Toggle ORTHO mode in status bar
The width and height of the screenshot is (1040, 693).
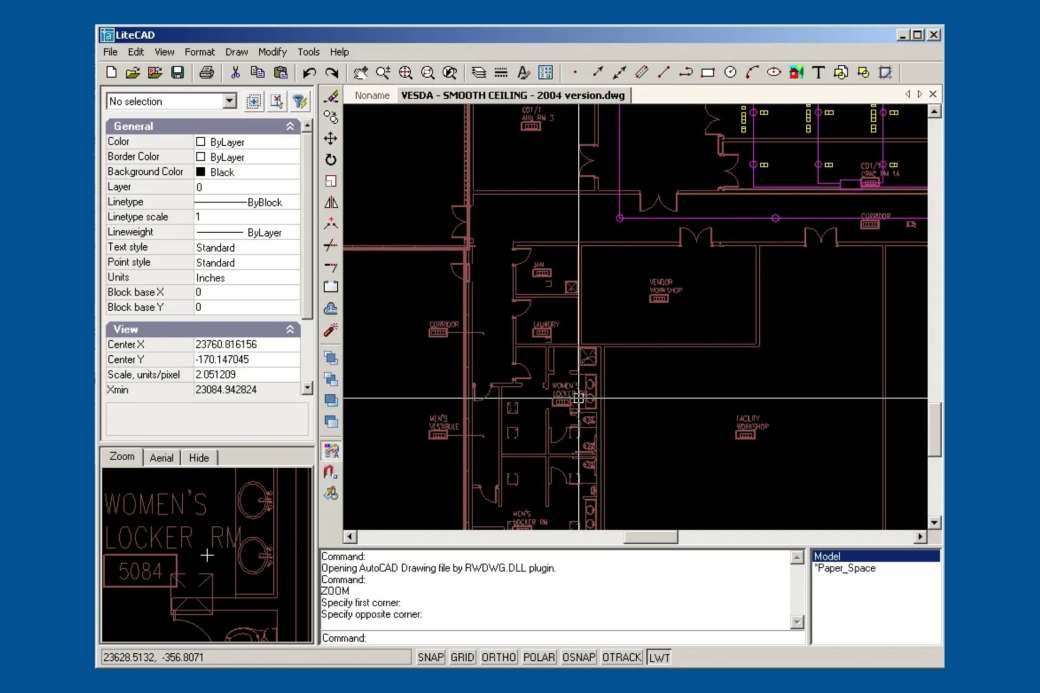499,657
